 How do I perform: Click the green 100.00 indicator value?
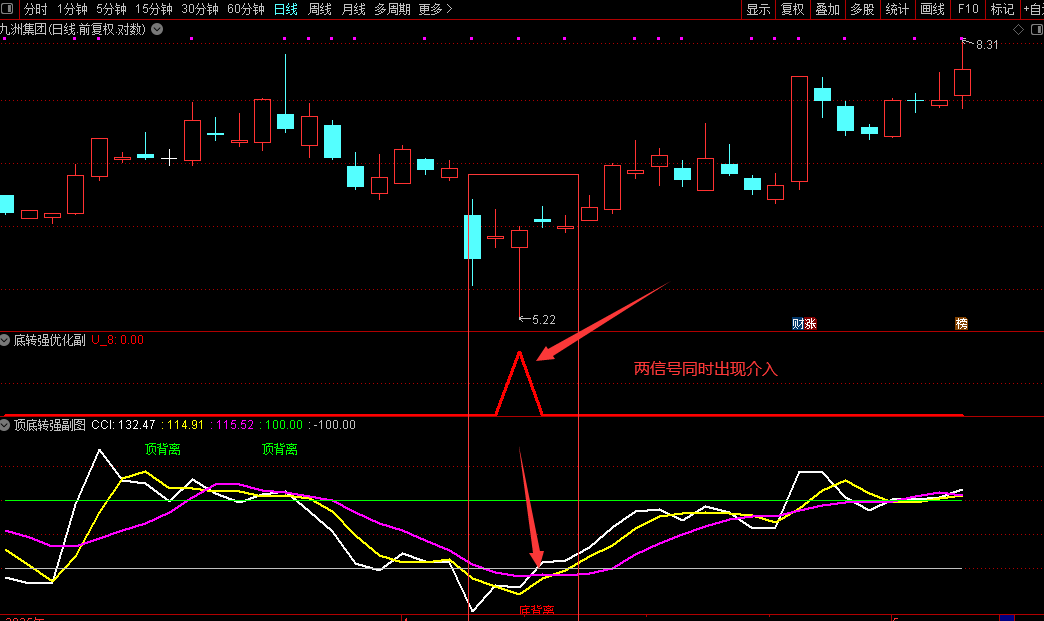[x=284, y=425]
